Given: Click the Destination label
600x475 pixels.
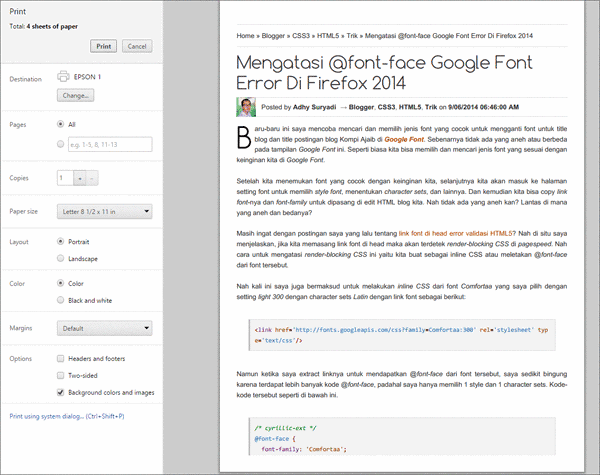Looking at the screenshot, I should (25, 79).
